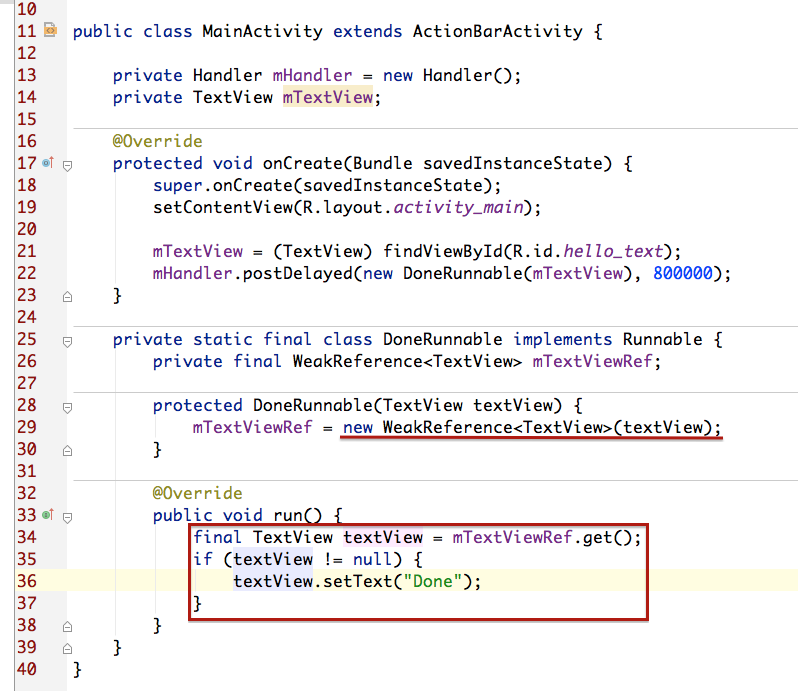798x691 pixels.
Task: Click activity_main in setContentView call
Action: (459, 208)
